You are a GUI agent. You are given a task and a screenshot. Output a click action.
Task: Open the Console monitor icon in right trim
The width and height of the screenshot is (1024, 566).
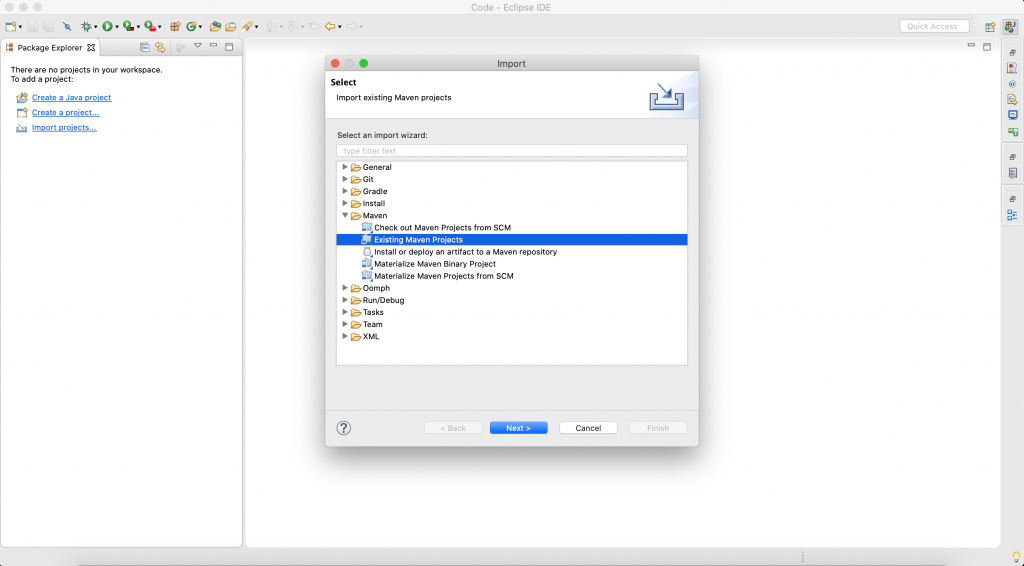[1012, 115]
